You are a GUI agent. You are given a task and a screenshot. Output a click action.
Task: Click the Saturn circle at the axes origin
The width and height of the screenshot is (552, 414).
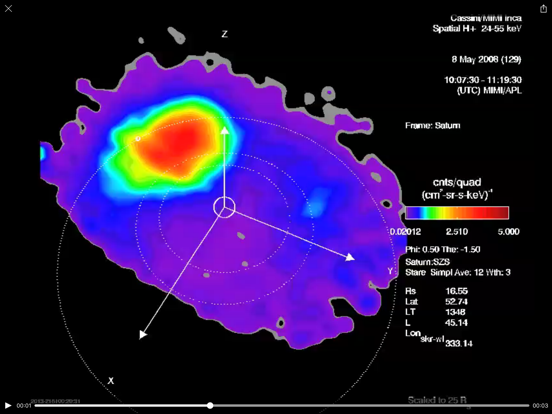coord(224,208)
